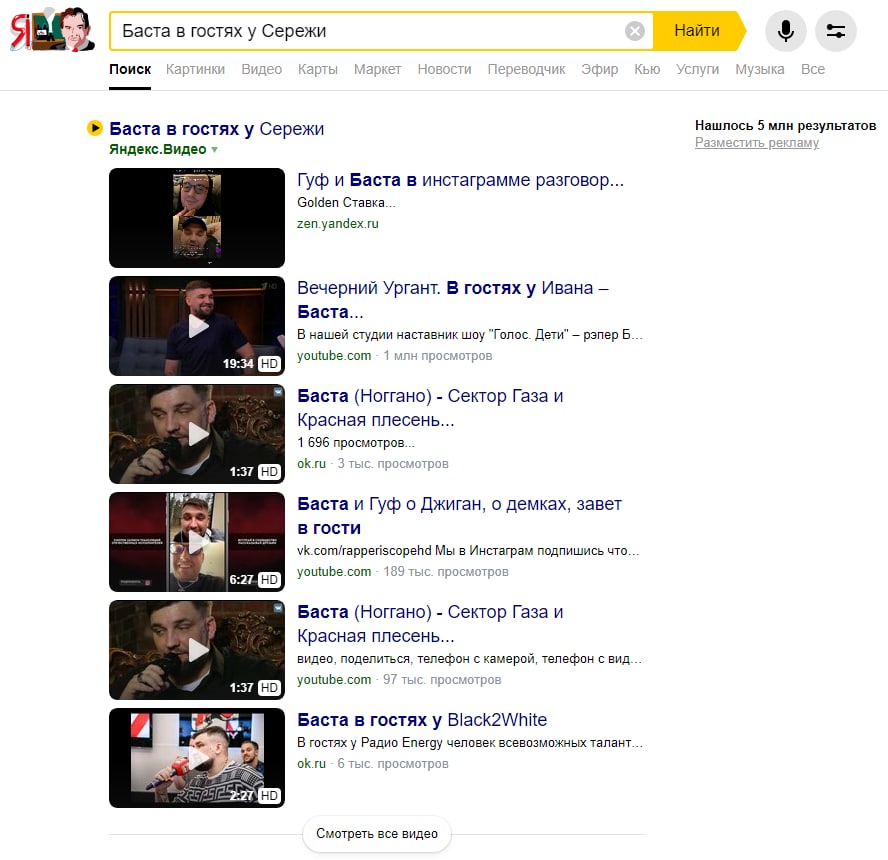Open the Карты tab
Screen dimensions: 888x860
tap(318, 69)
